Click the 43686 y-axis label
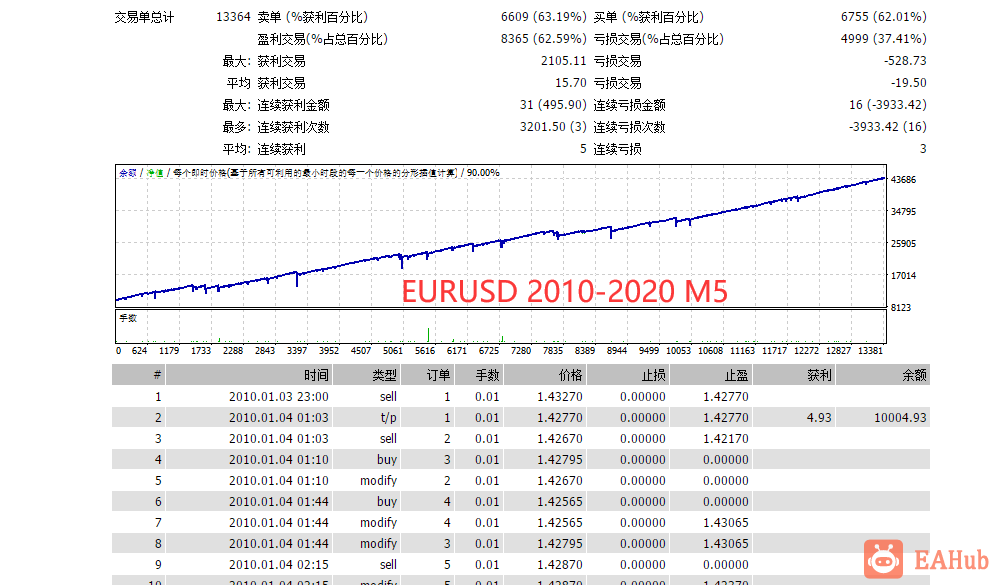1003x585 pixels. [903, 180]
